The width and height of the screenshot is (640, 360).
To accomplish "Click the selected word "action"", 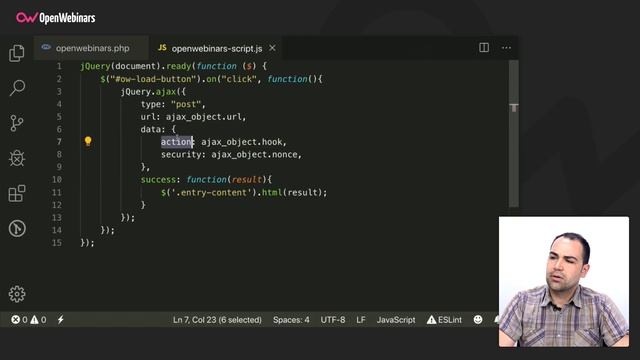I will 176,142.
